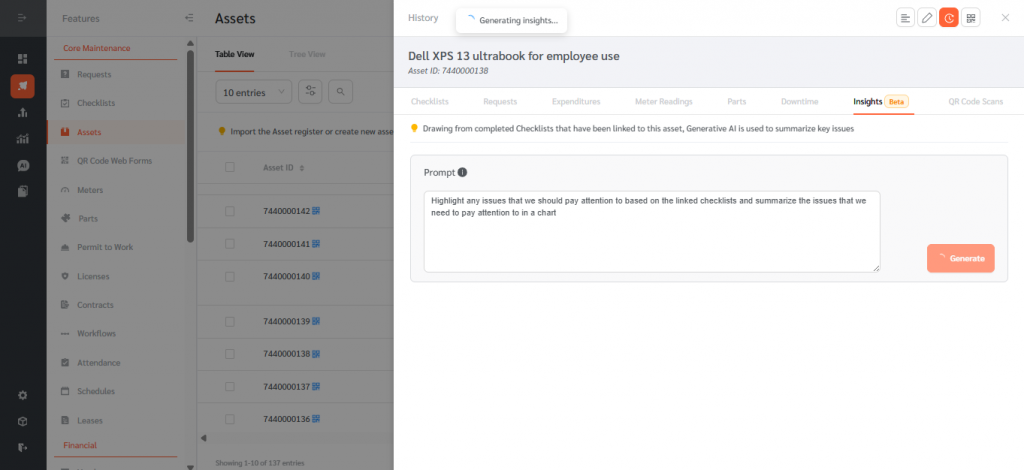Collapse the Features sidebar panel
Viewport: 1024px width, 470px height.
[189, 18]
